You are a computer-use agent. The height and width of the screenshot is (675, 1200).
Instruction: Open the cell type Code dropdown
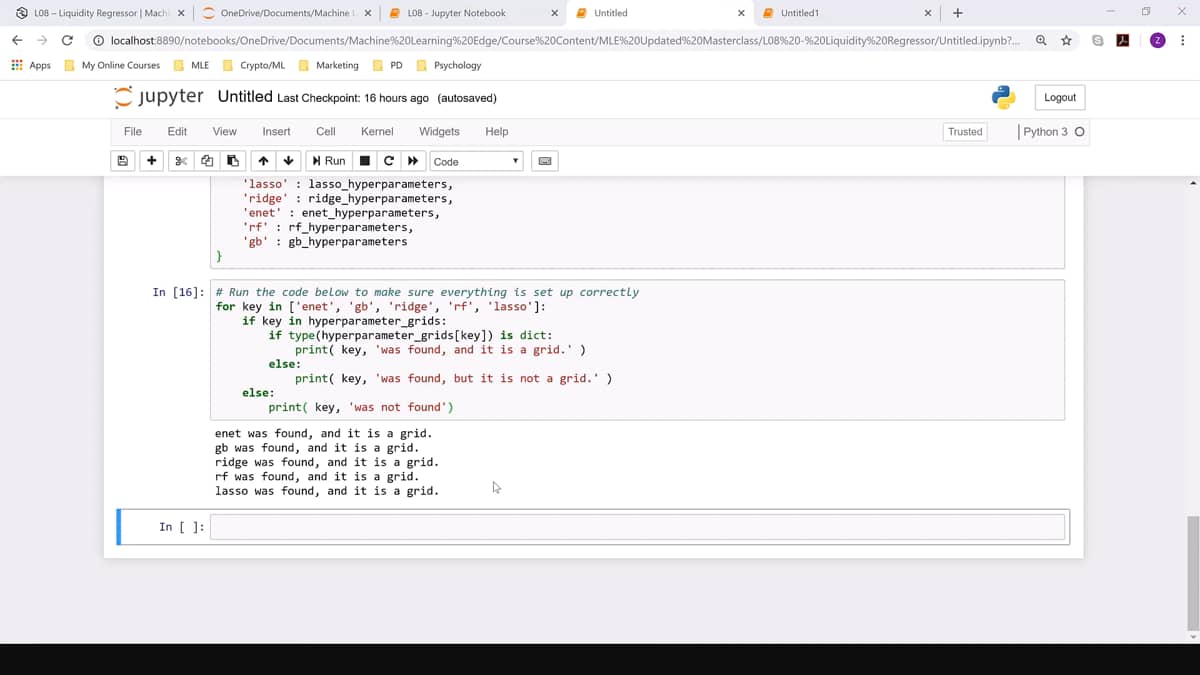pos(477,161)
